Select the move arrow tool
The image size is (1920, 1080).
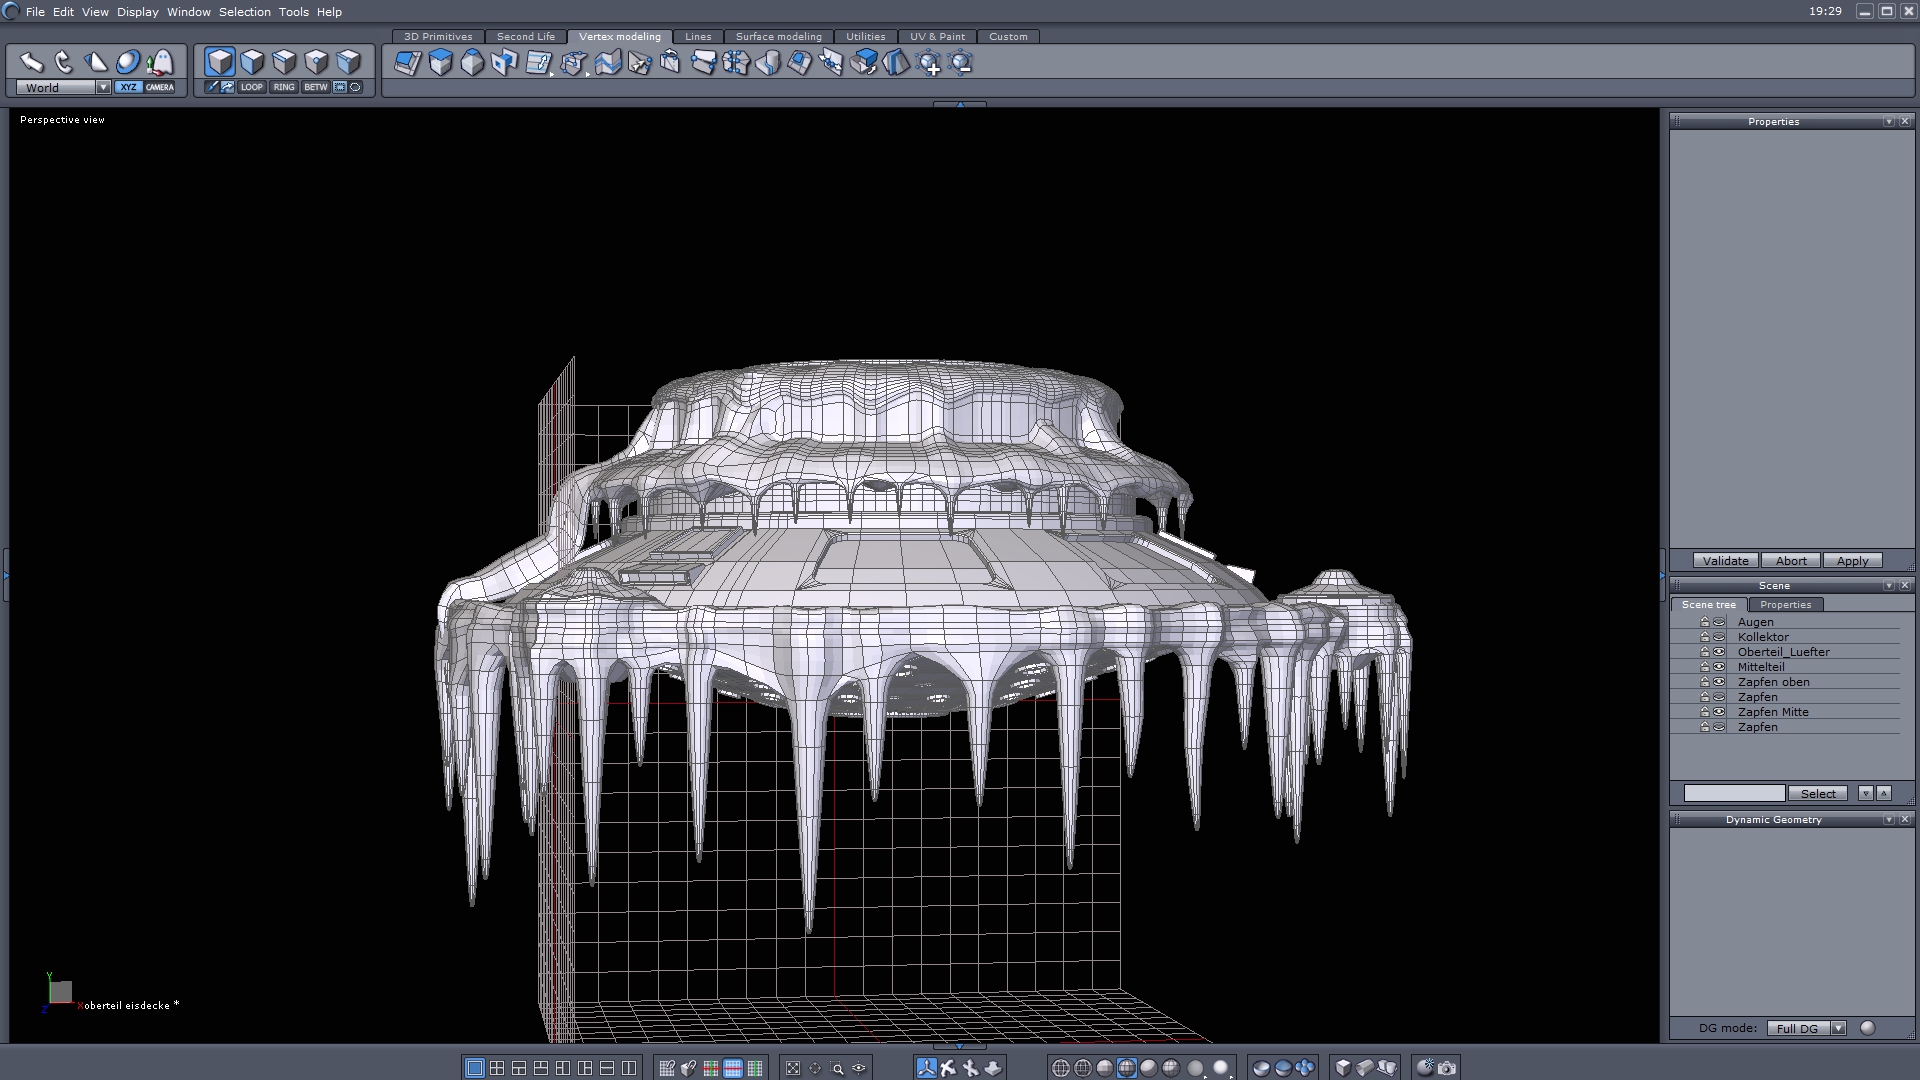31,62
